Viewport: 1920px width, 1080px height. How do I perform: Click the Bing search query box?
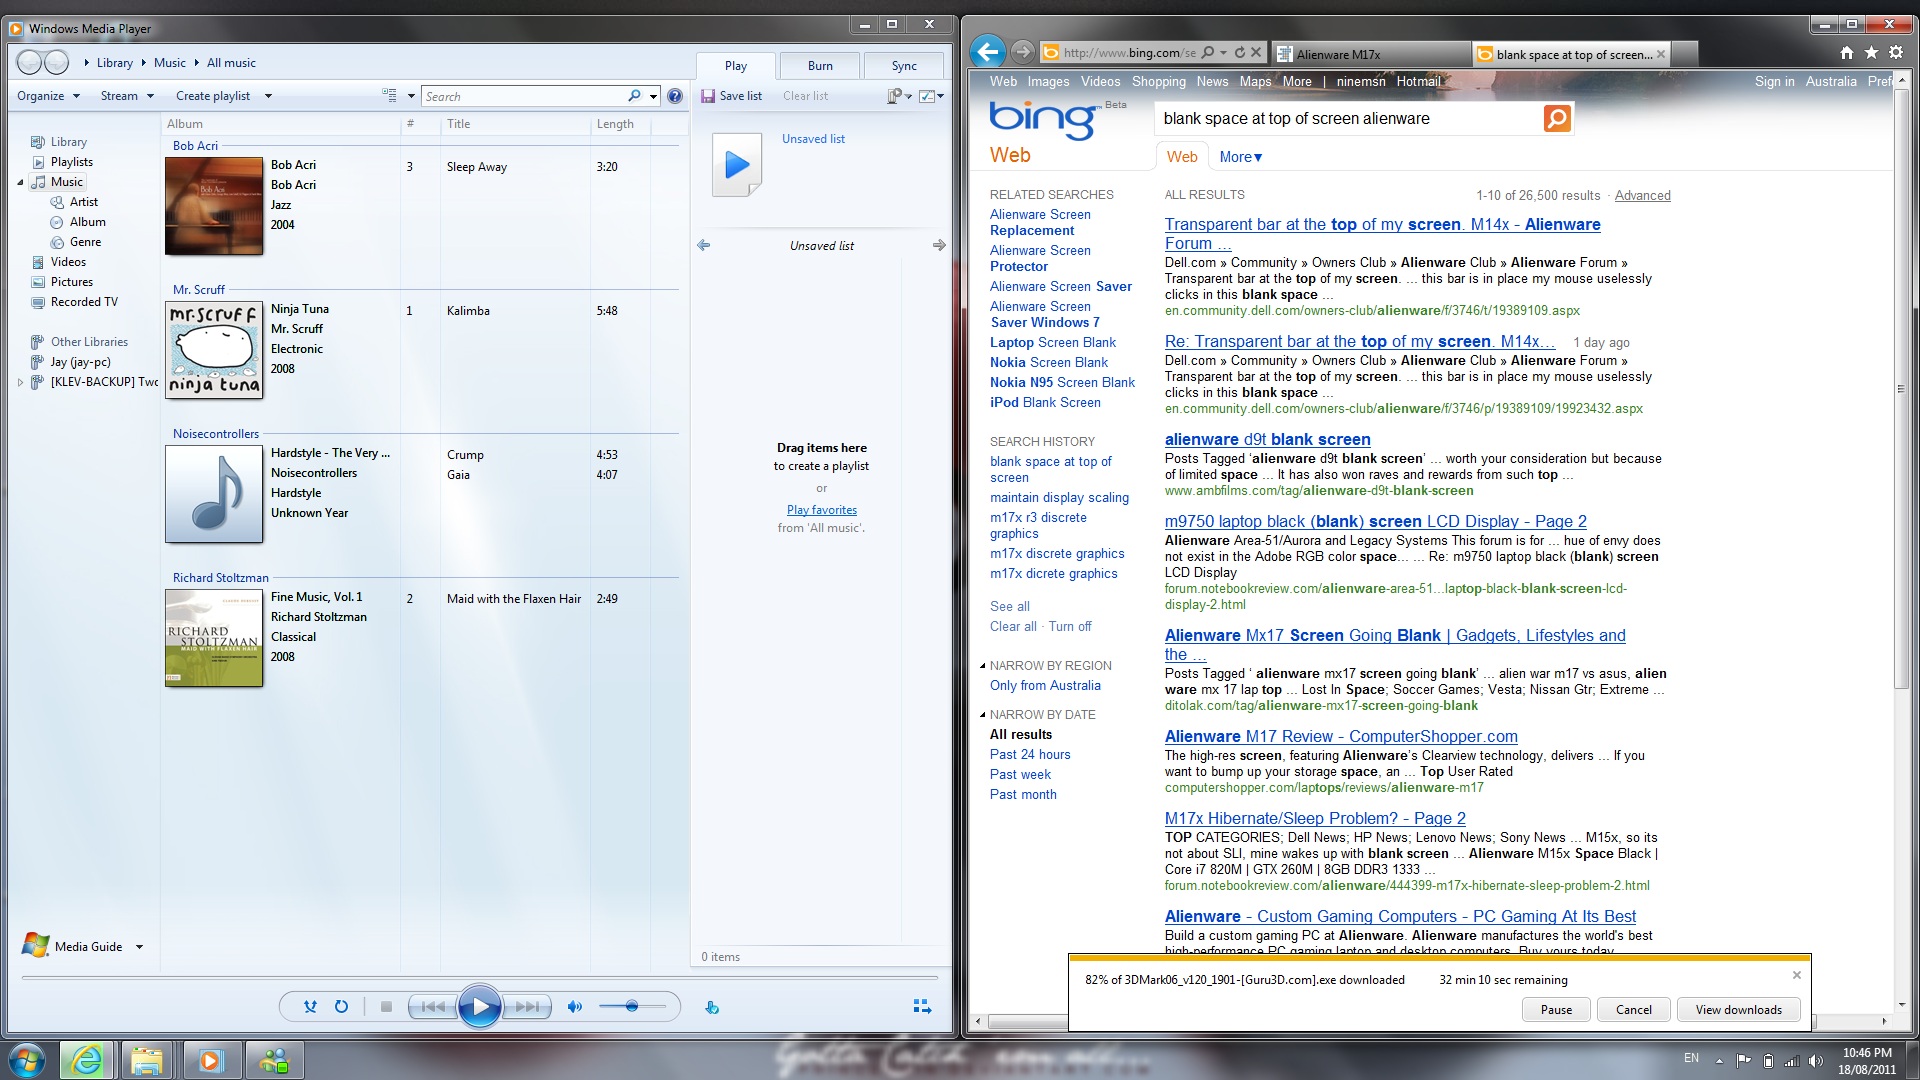click(1349, 119)
